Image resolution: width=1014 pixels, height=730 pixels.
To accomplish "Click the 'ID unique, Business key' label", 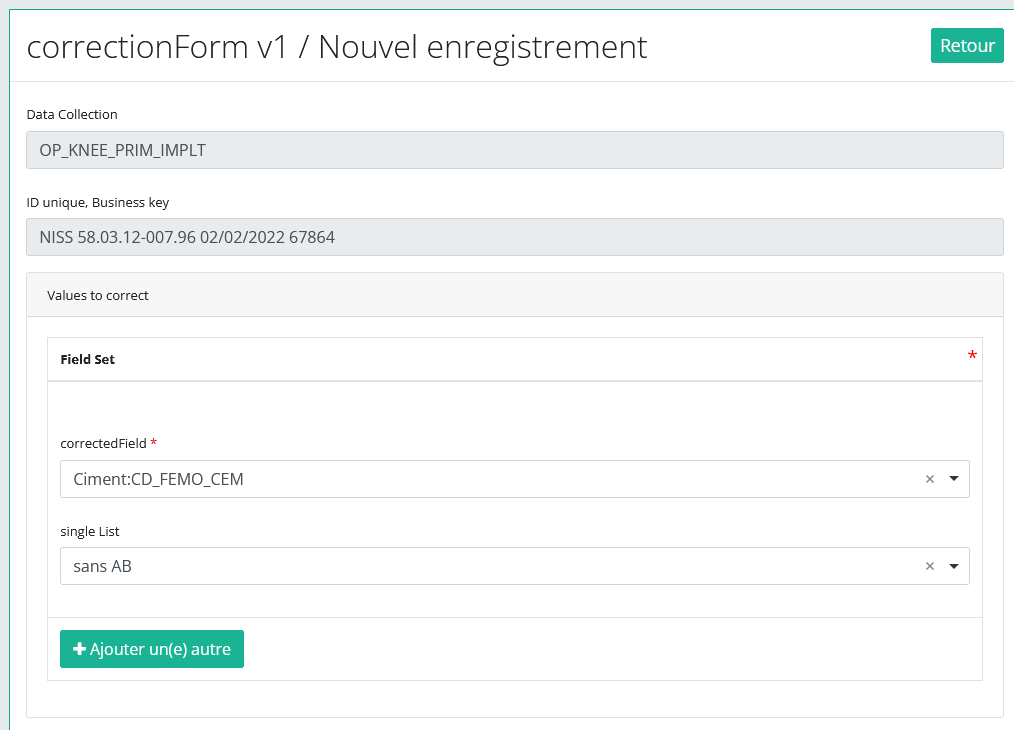I will [98, 202].
